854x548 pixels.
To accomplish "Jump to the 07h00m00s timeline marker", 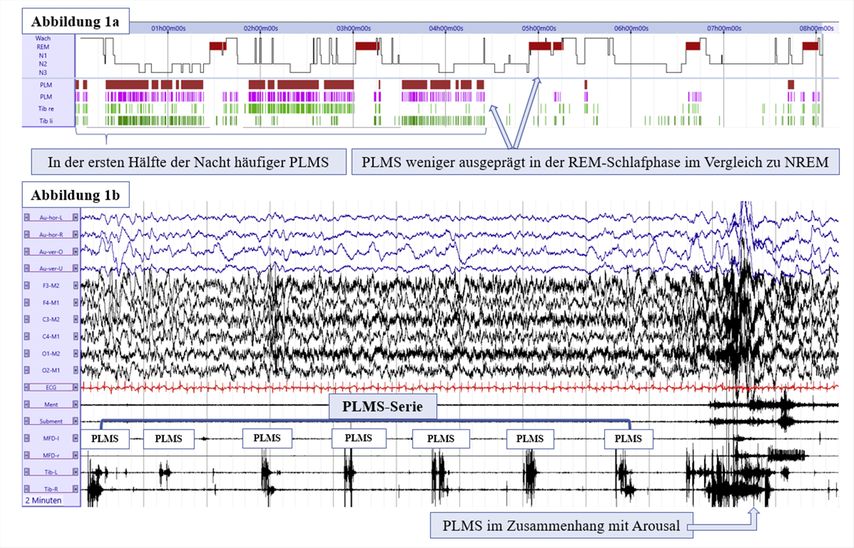I will [x=724, y=29].
